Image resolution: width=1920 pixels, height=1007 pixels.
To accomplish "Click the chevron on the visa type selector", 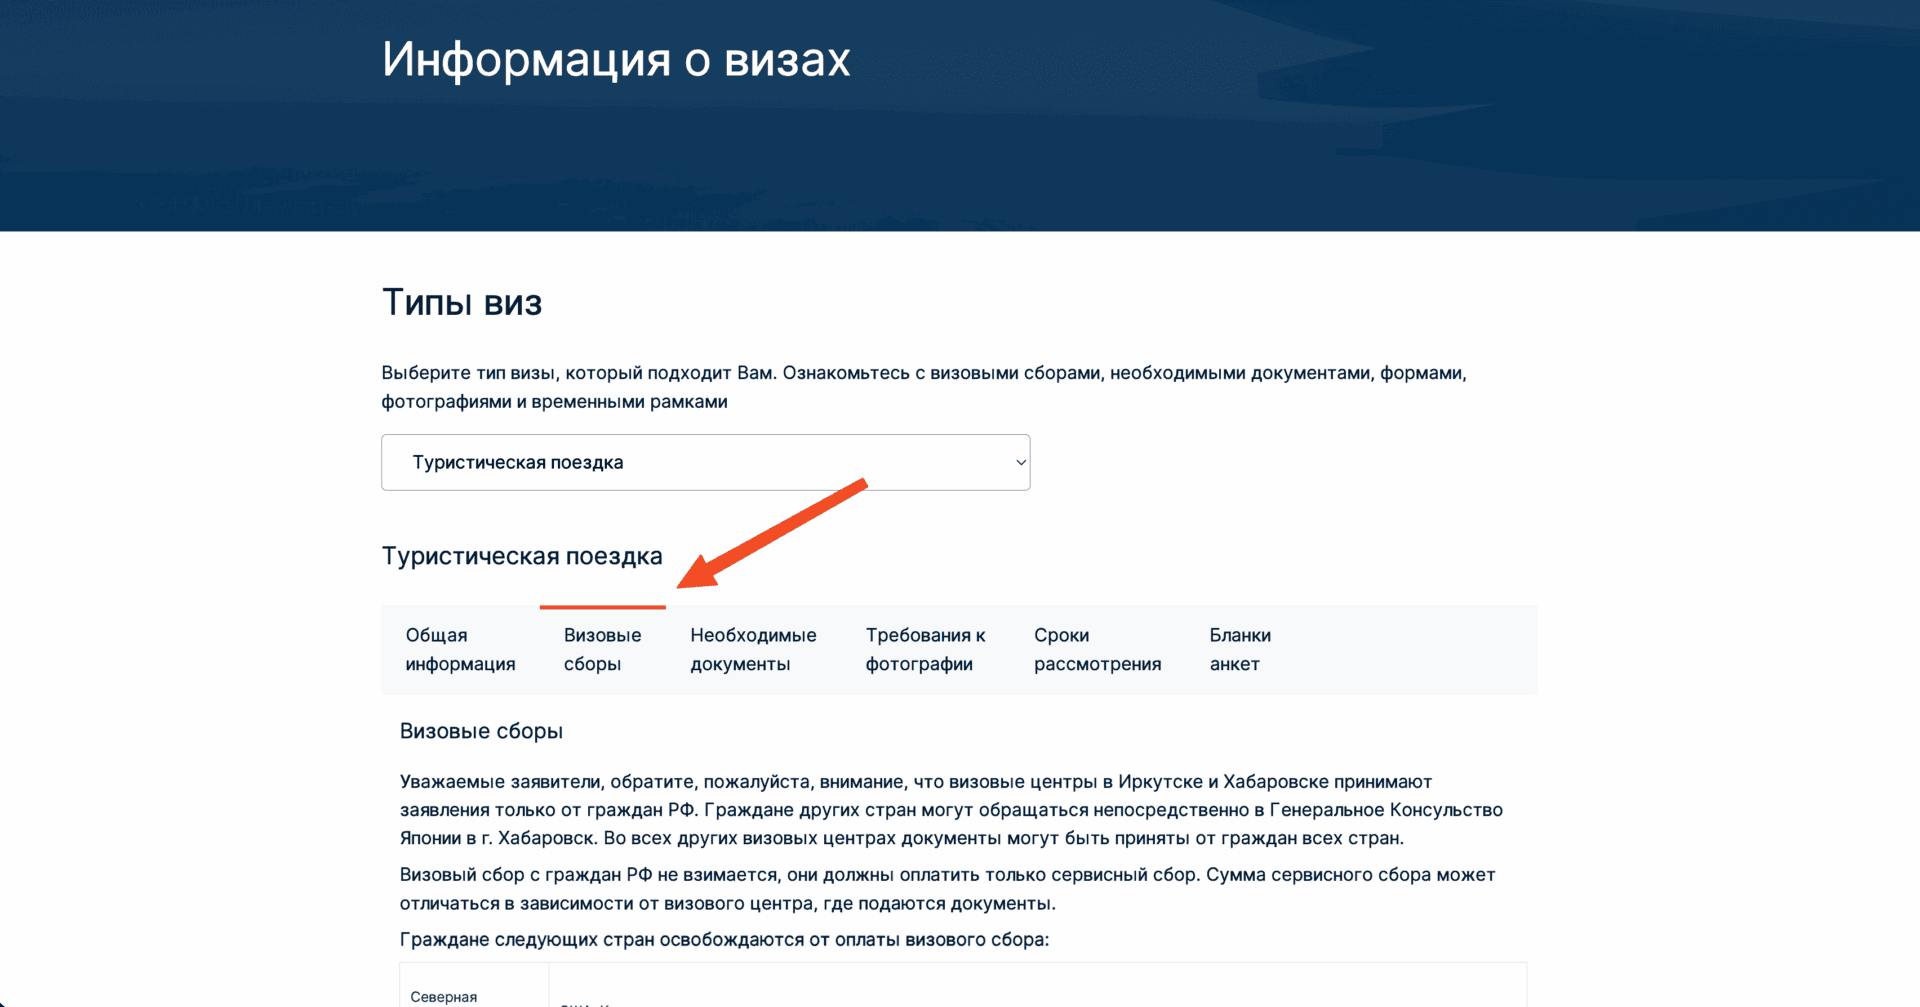I will click(x=1020, y=462).
